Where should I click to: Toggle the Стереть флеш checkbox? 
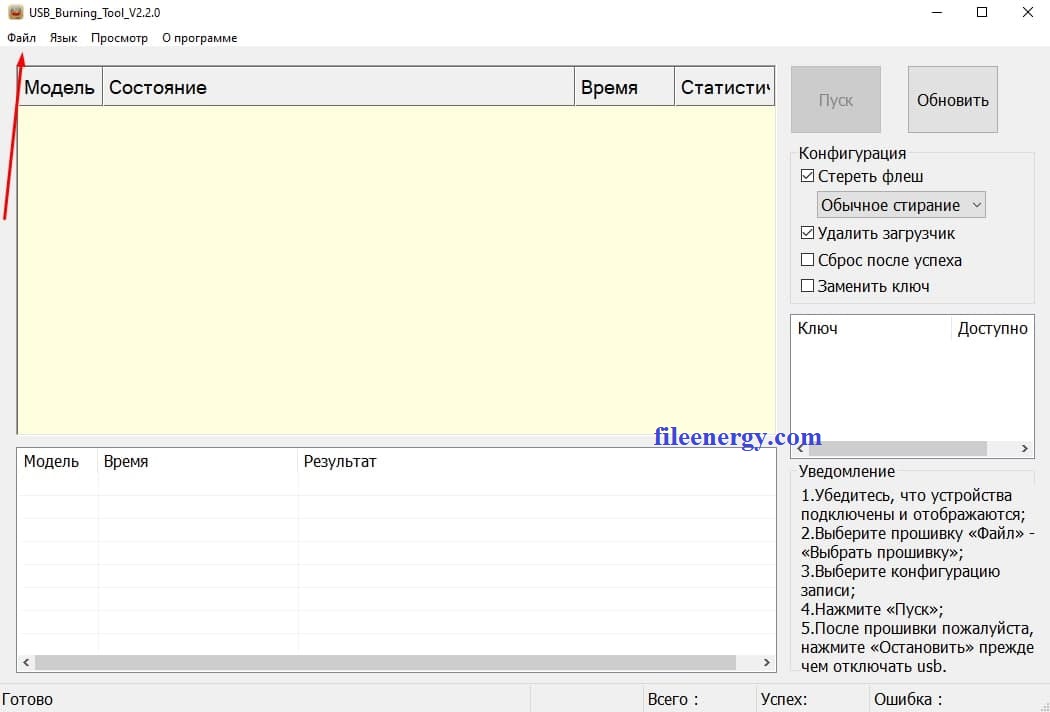click(x=808, y=176)
